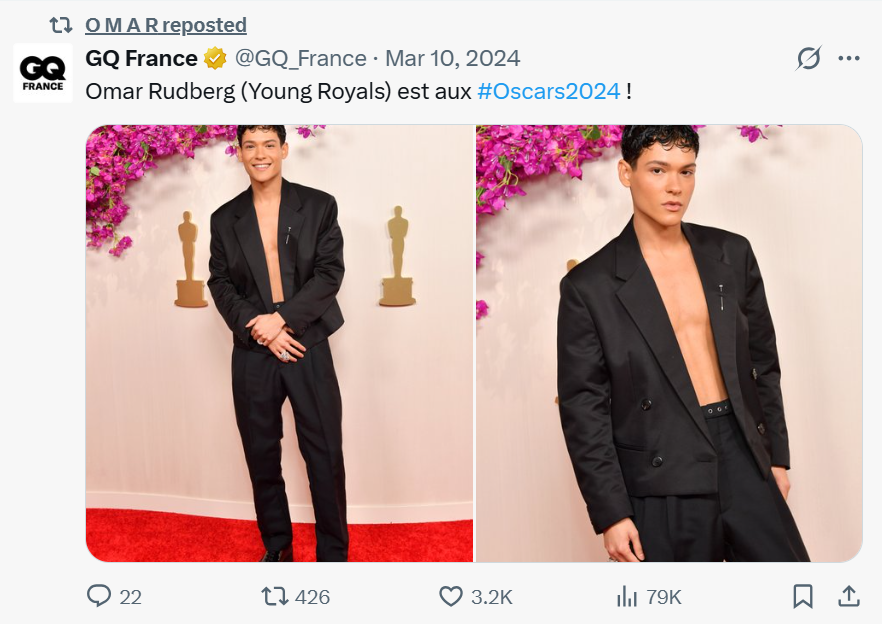Click the small repost arrows beside 'O M A R reposted'
882x624 pixels.
(61, 25)
